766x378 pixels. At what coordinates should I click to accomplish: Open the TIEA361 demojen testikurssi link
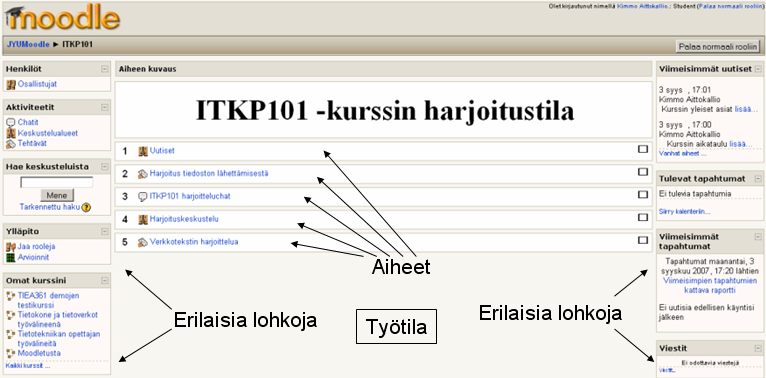click(x=48, y=300)
